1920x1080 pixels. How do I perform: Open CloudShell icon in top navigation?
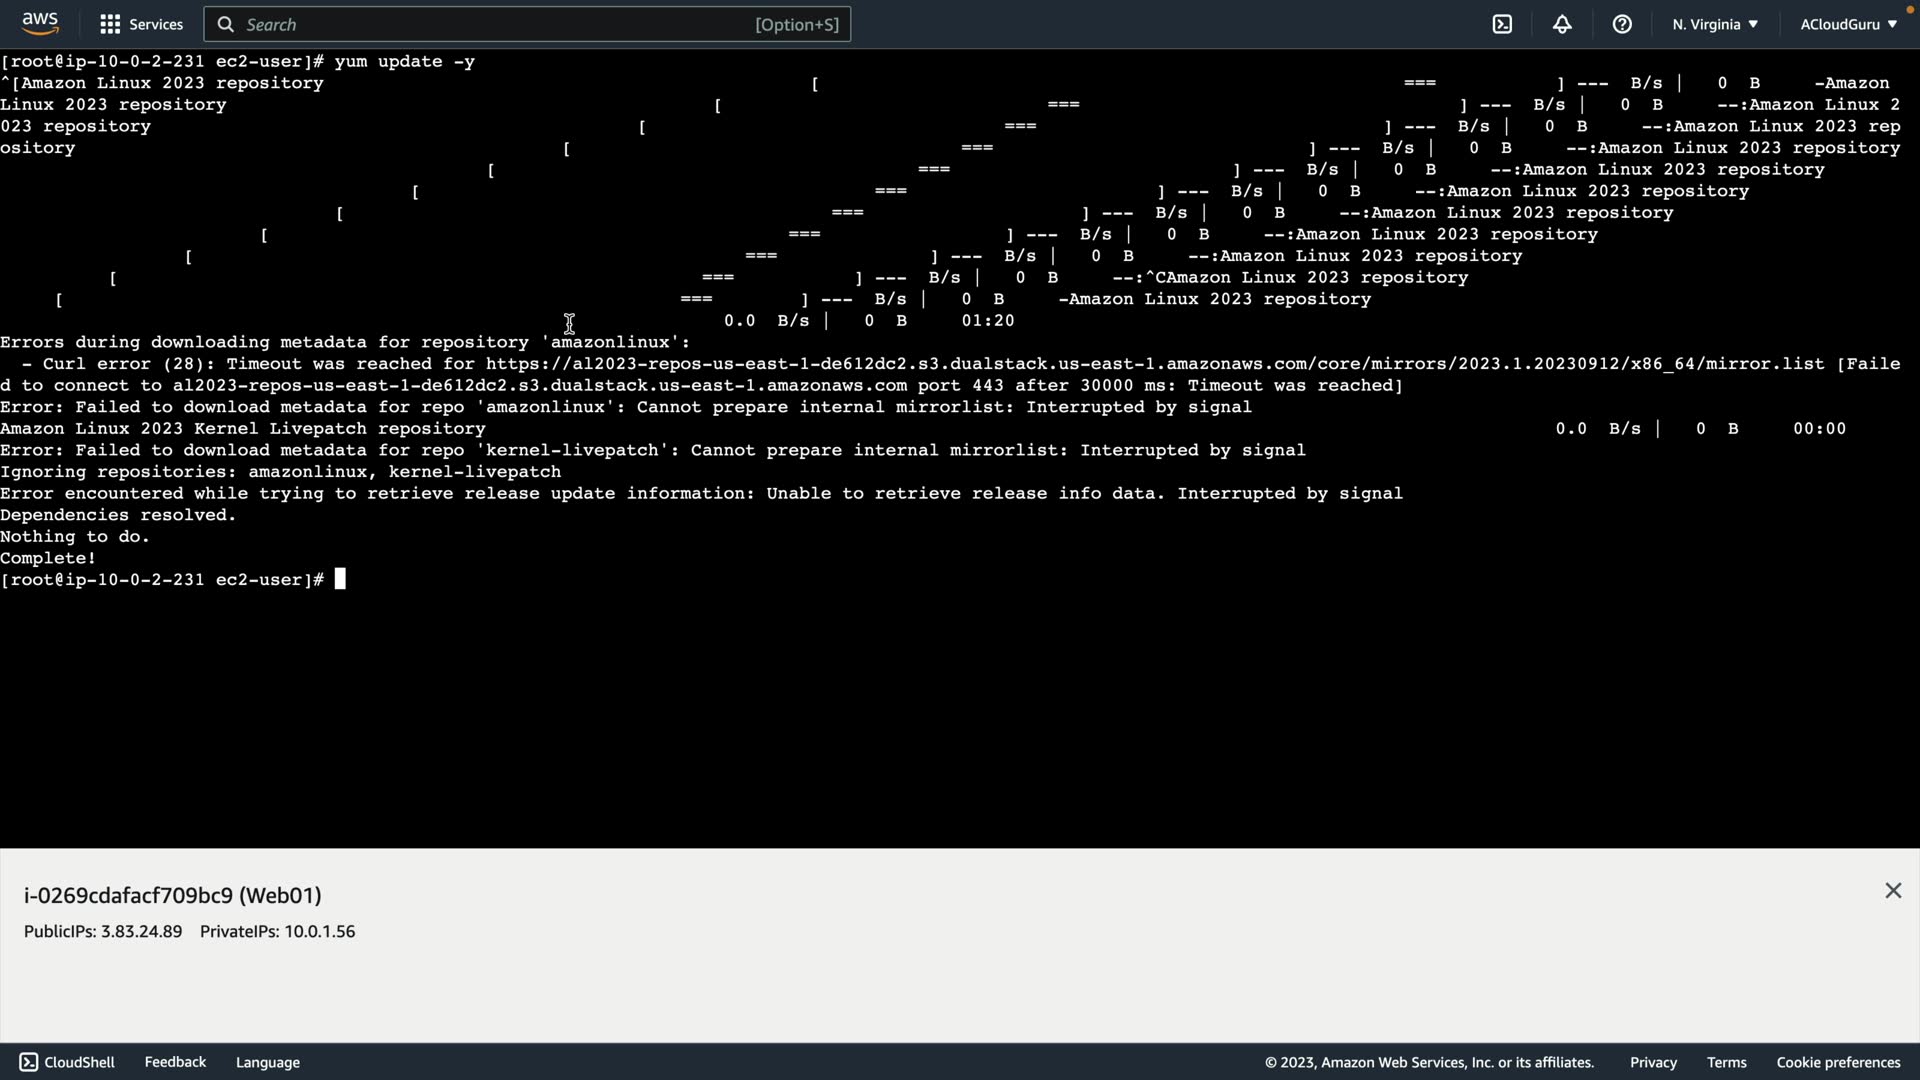click(1502, 24)
